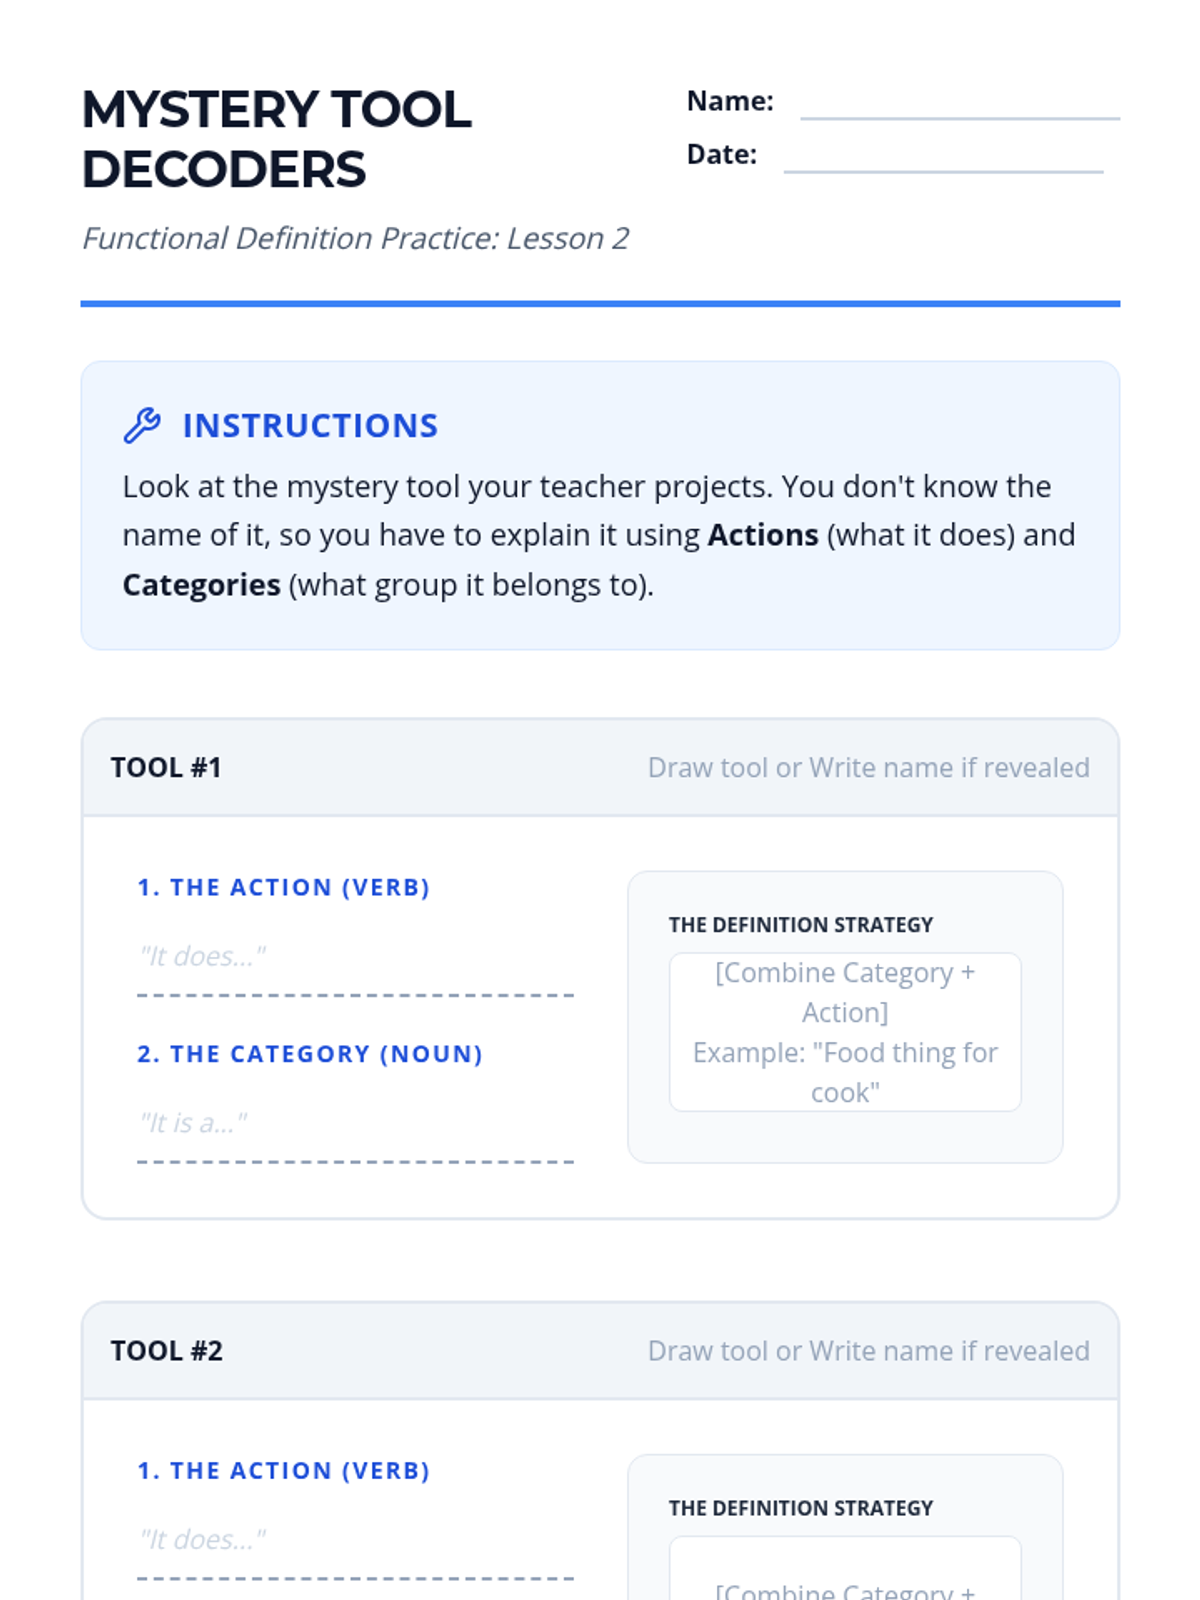The width and height of the screenshot is (1200, 1600).
Task: Click Tool #2 definition strategy box
Action: tap(845, 1568)
